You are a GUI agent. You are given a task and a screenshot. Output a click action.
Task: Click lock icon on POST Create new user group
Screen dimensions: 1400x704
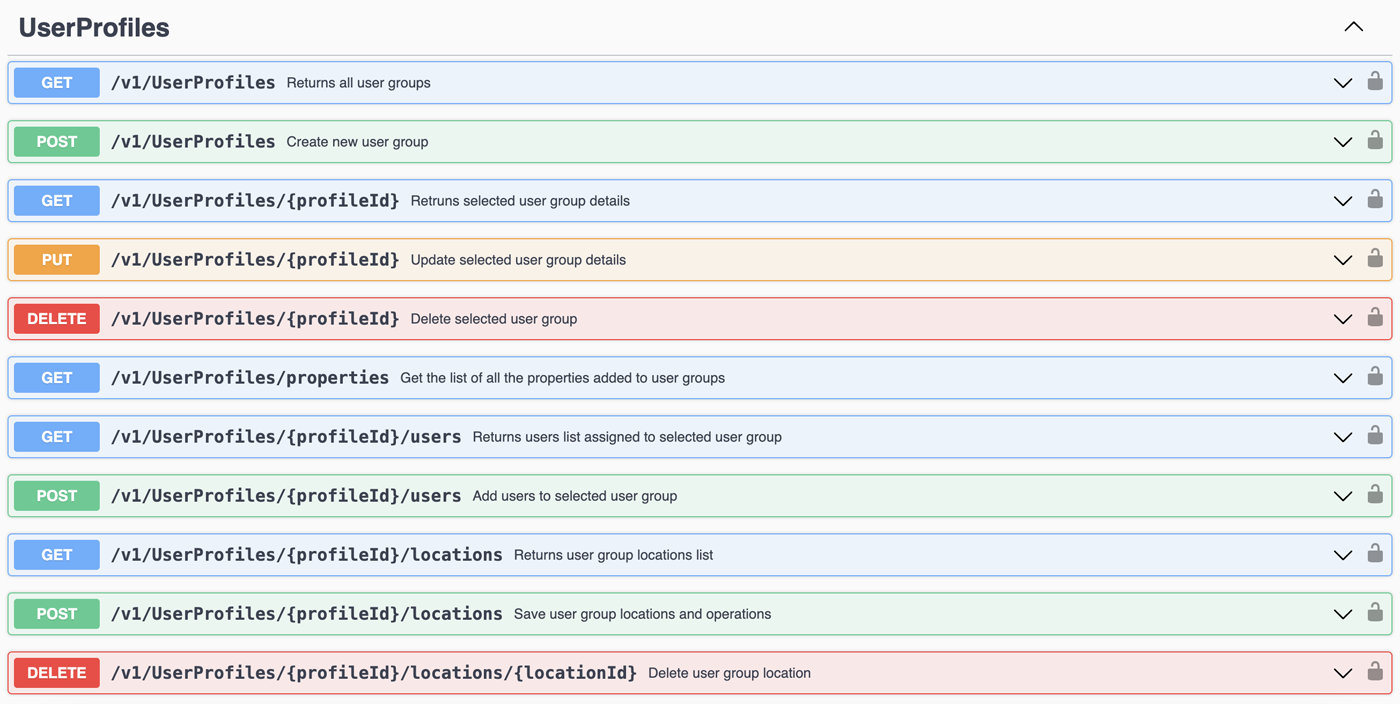(x=1375, y=141)
